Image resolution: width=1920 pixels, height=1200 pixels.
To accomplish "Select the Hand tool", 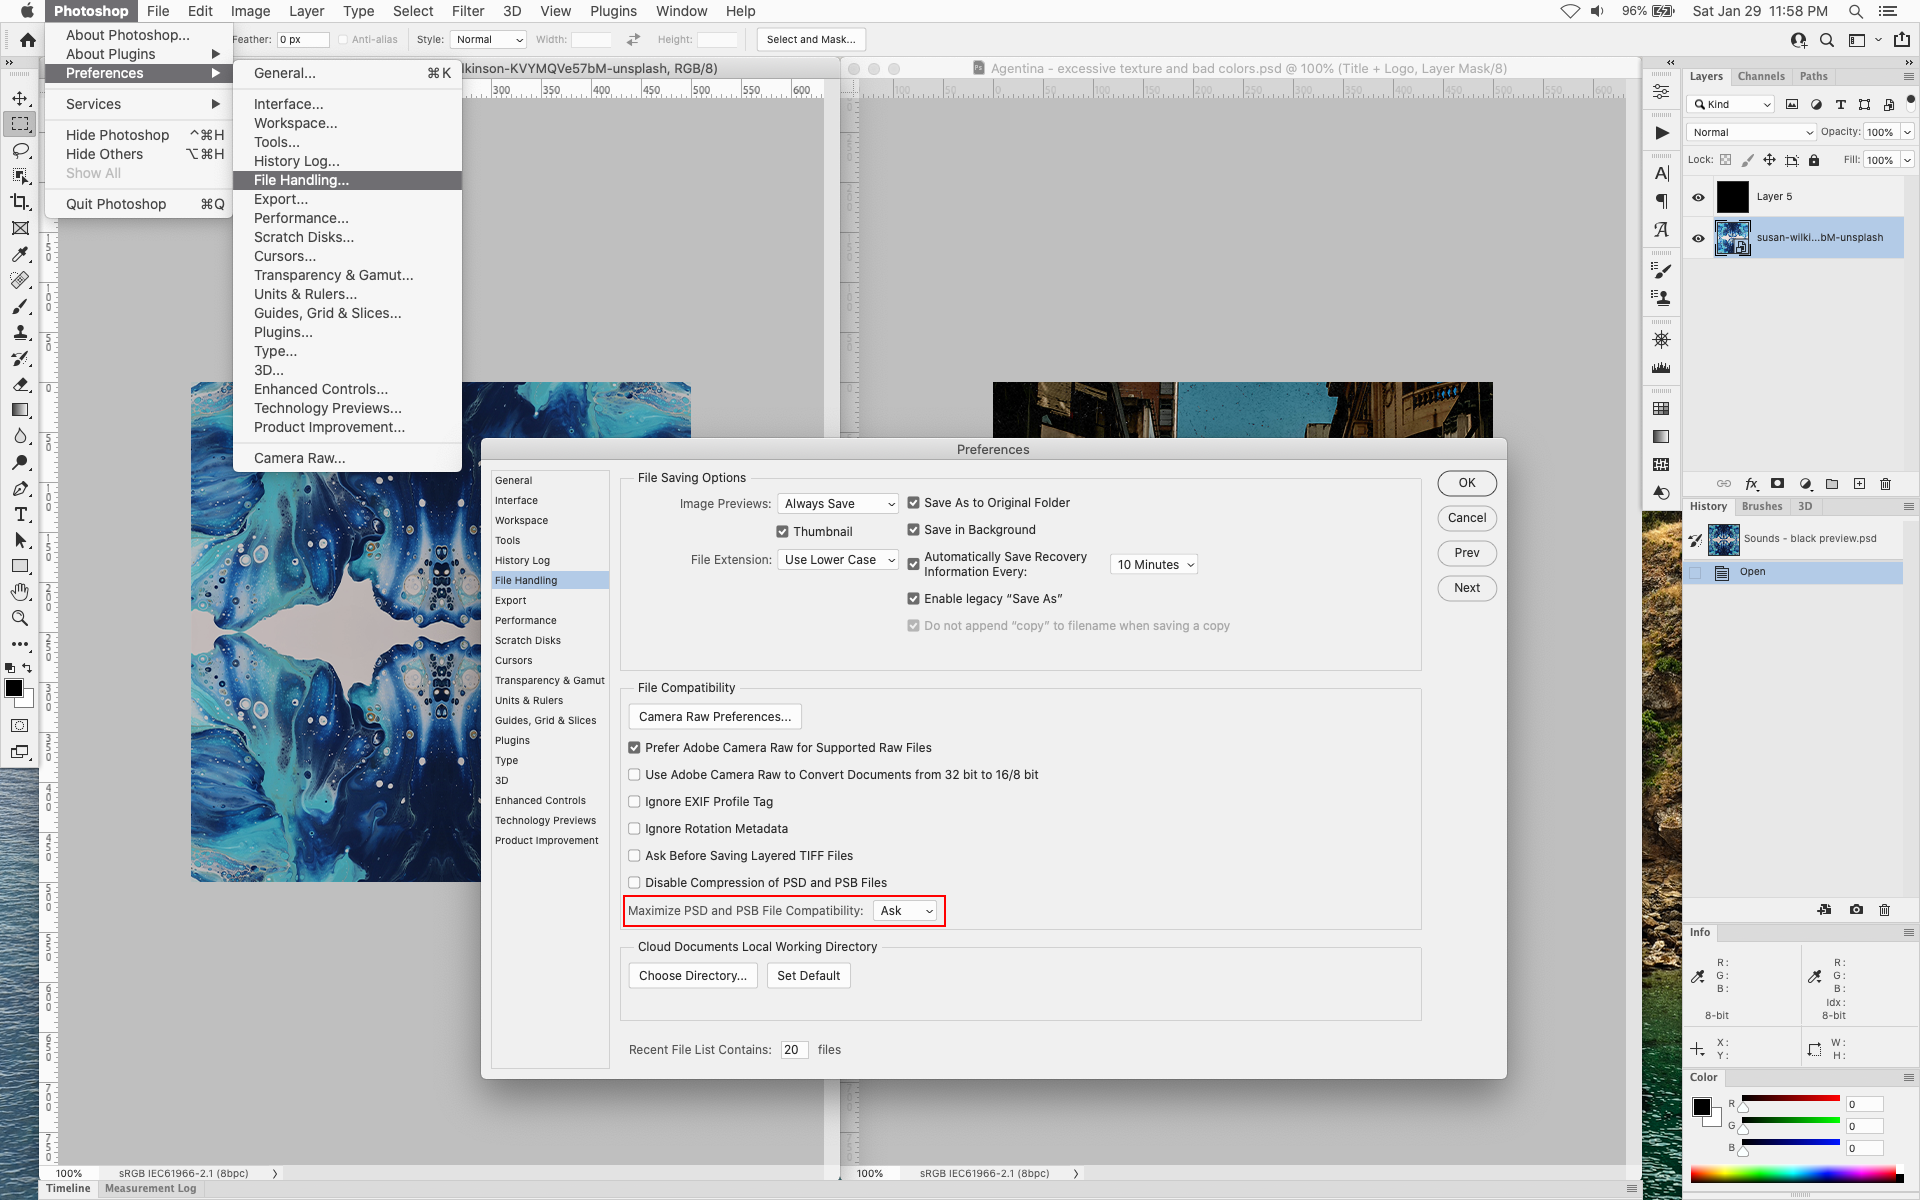I will click(20, 591).
